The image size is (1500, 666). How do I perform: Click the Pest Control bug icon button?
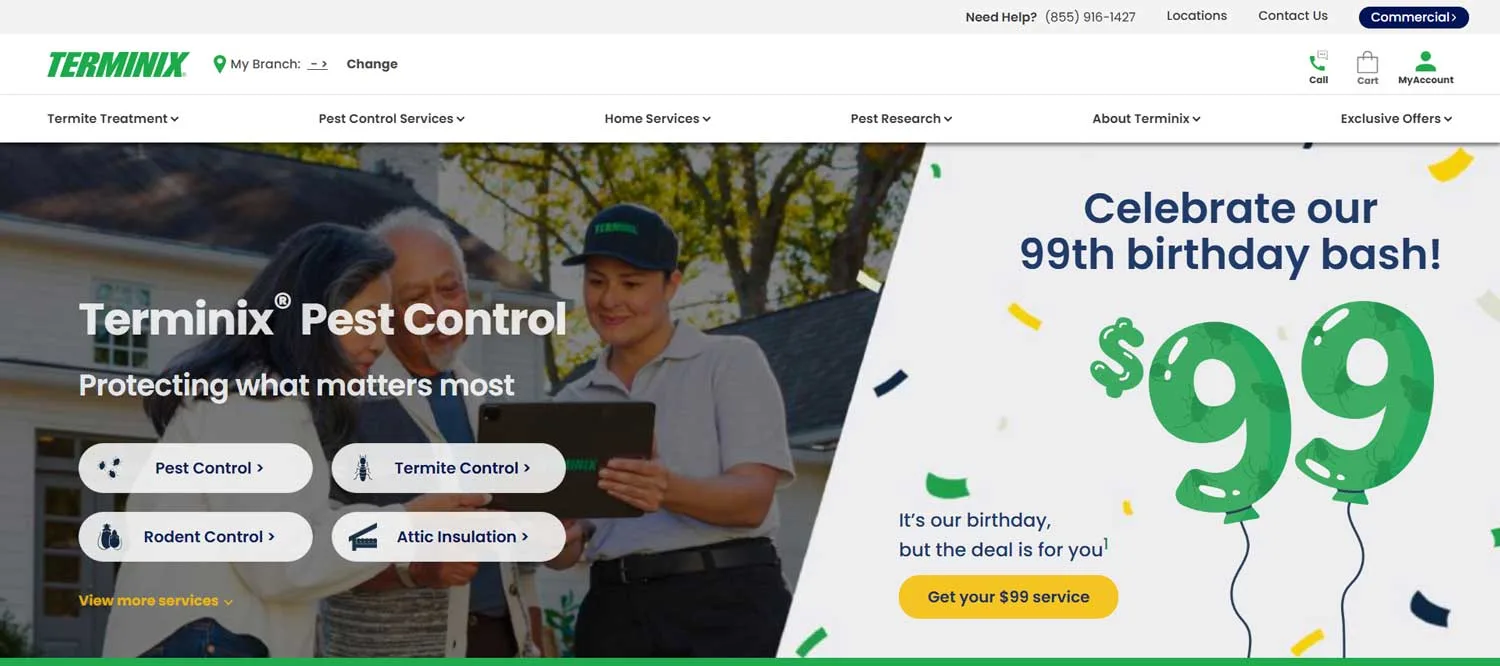coord(196,468)
